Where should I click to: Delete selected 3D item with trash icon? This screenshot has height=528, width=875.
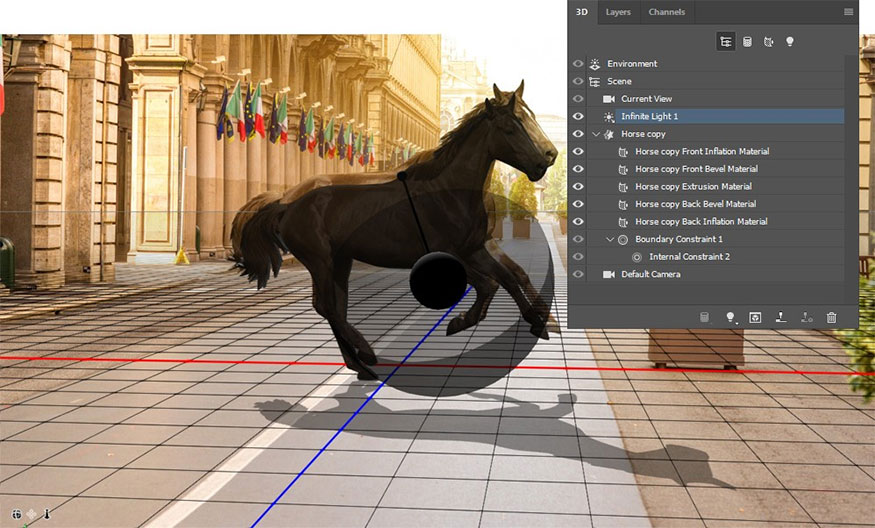pos(831,317)
